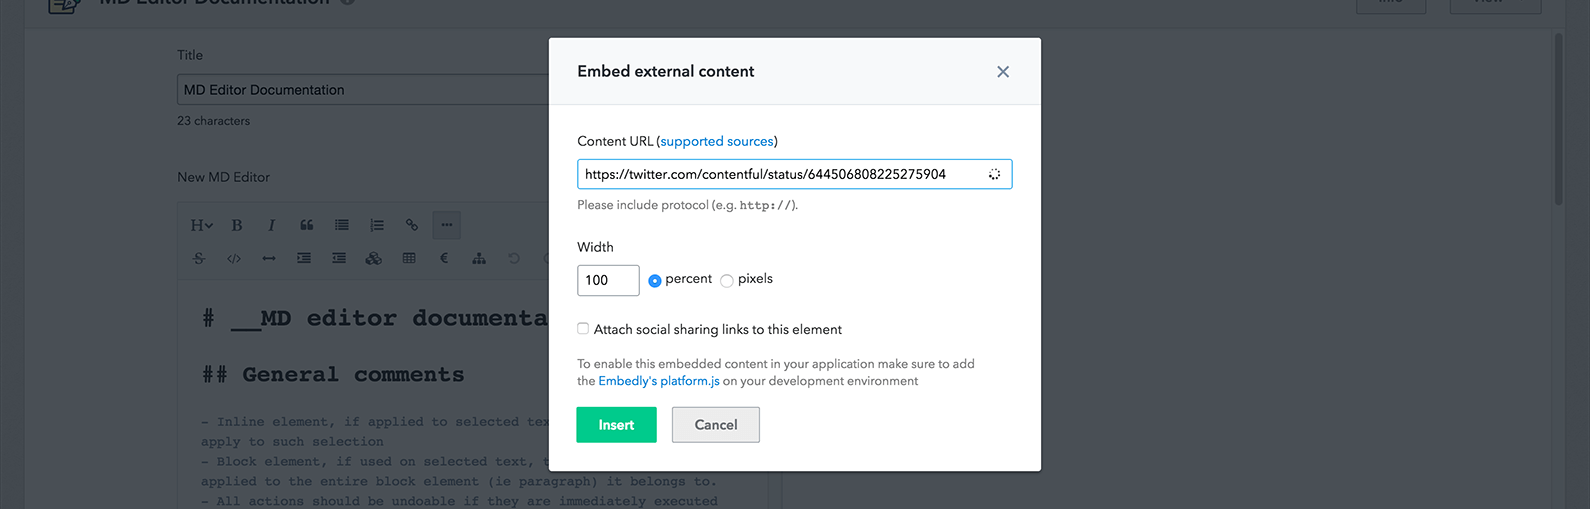Insert a numbered list

tap(377, 225)
